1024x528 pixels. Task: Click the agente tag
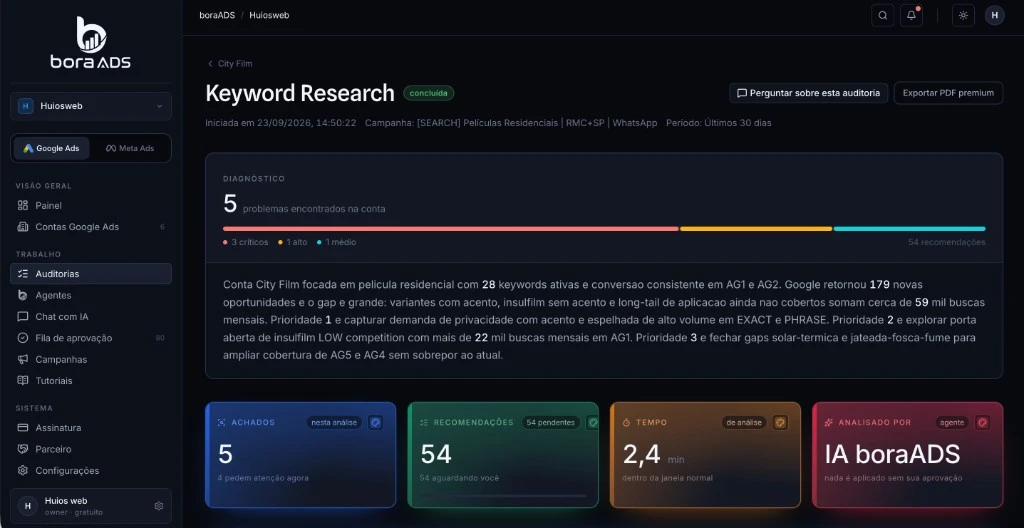pos(952,423)
